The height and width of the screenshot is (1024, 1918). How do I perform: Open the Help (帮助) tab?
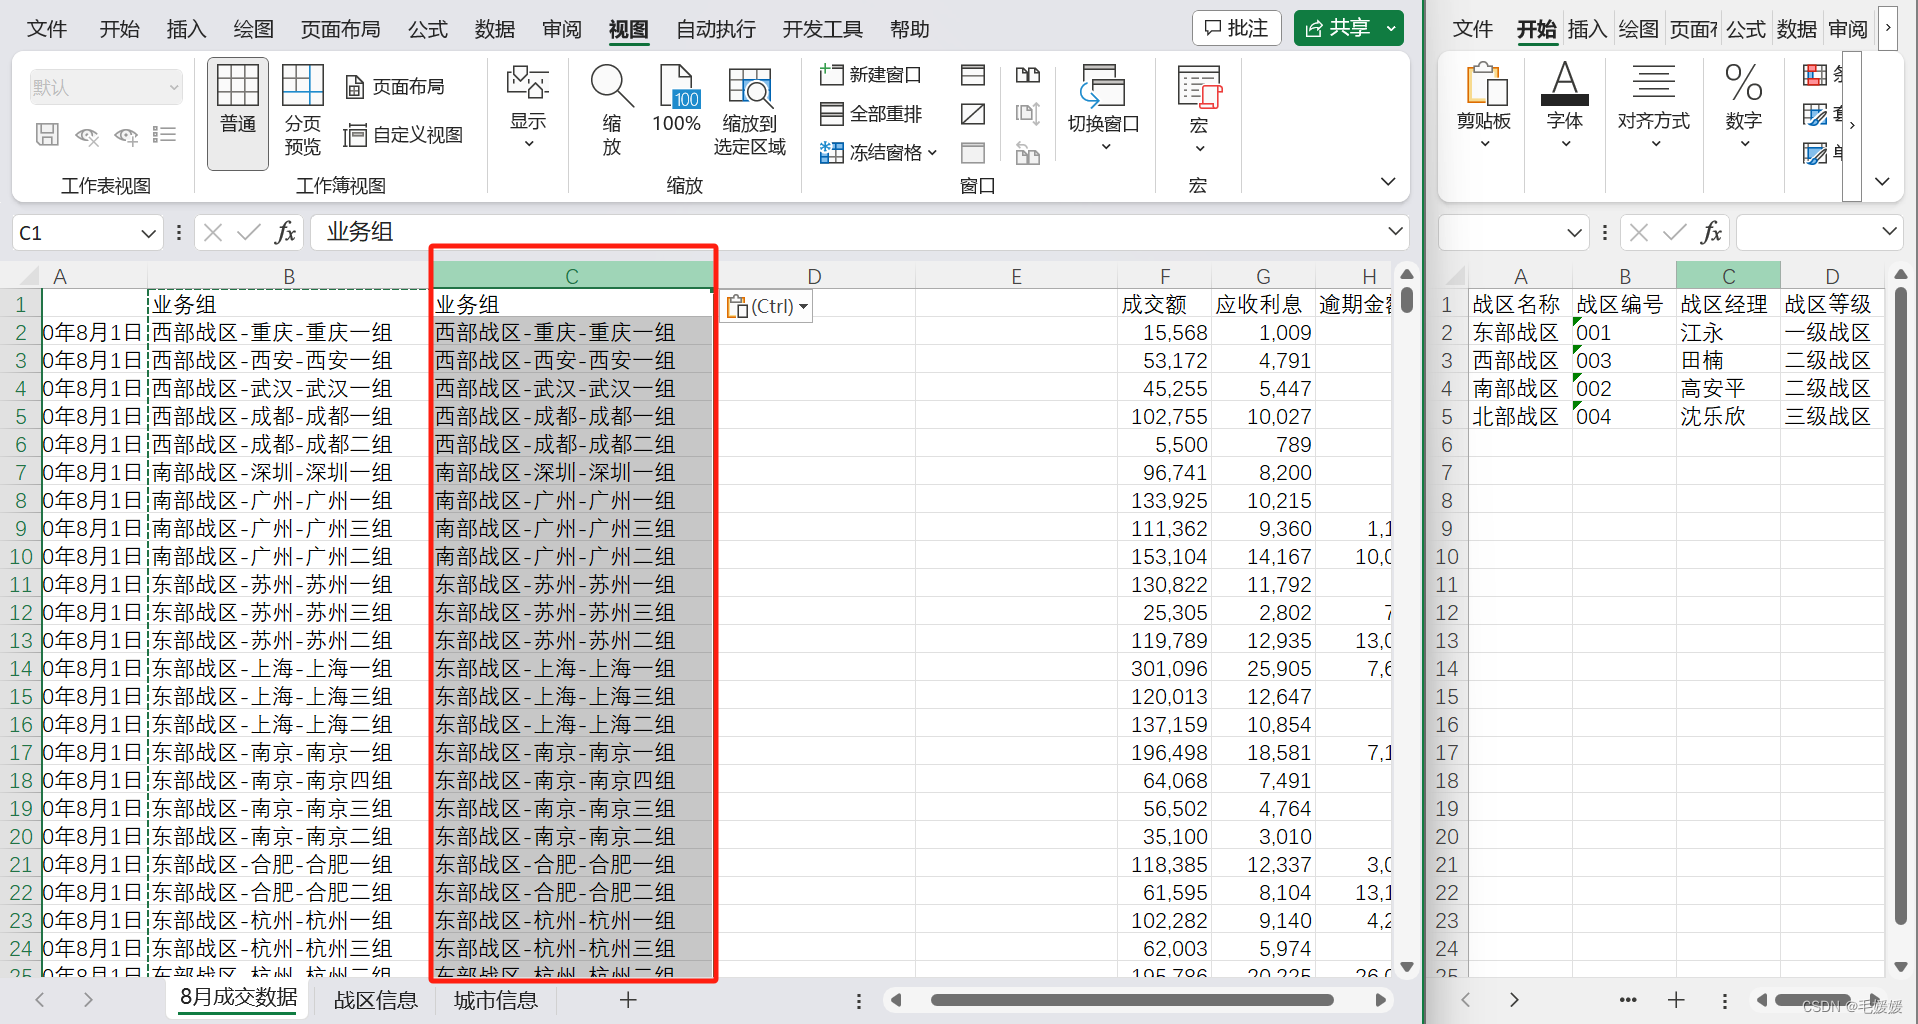tap(909, 29)
